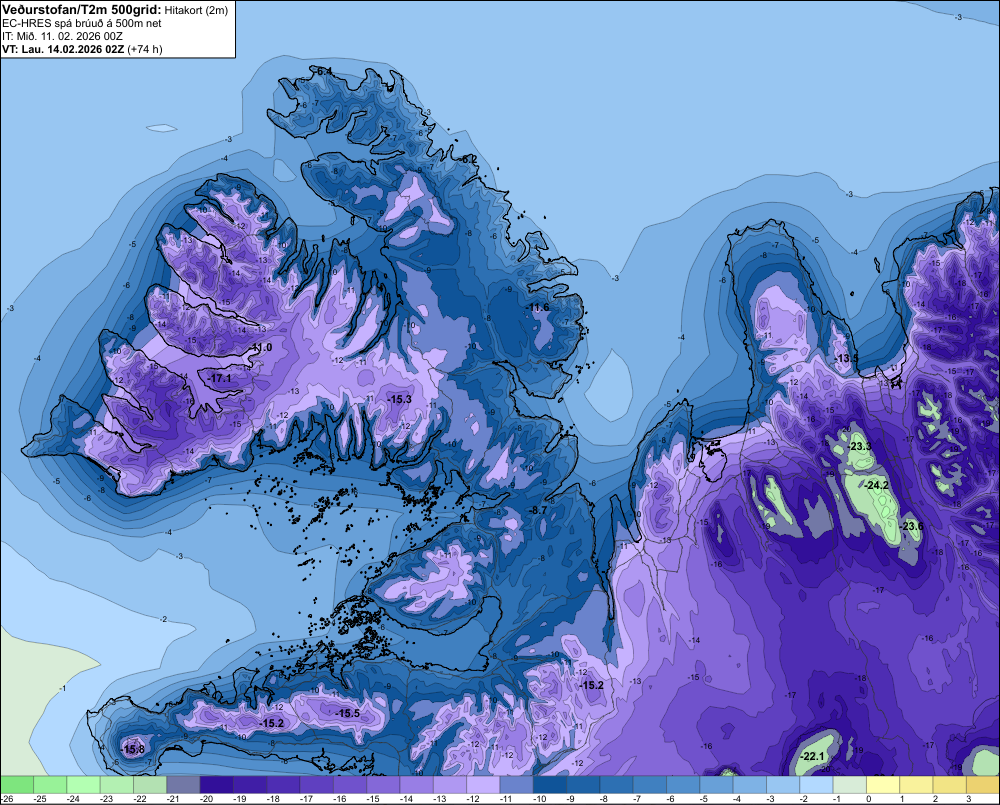The image size is (1000, 805).
Task: Click the legend scale value -7
Action: tap(637, 799)
